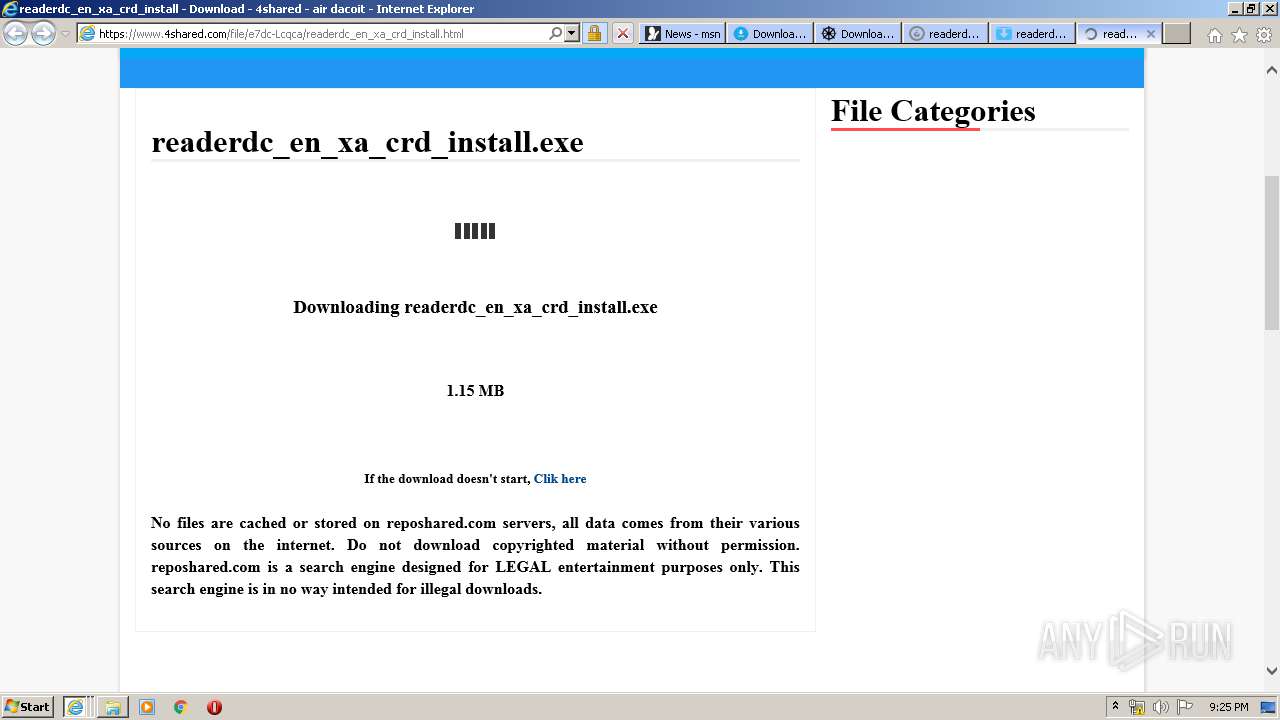Click the page scrollbar down arrow
Viewport: 1280px width, 720px height.
tap(1272, 671)
